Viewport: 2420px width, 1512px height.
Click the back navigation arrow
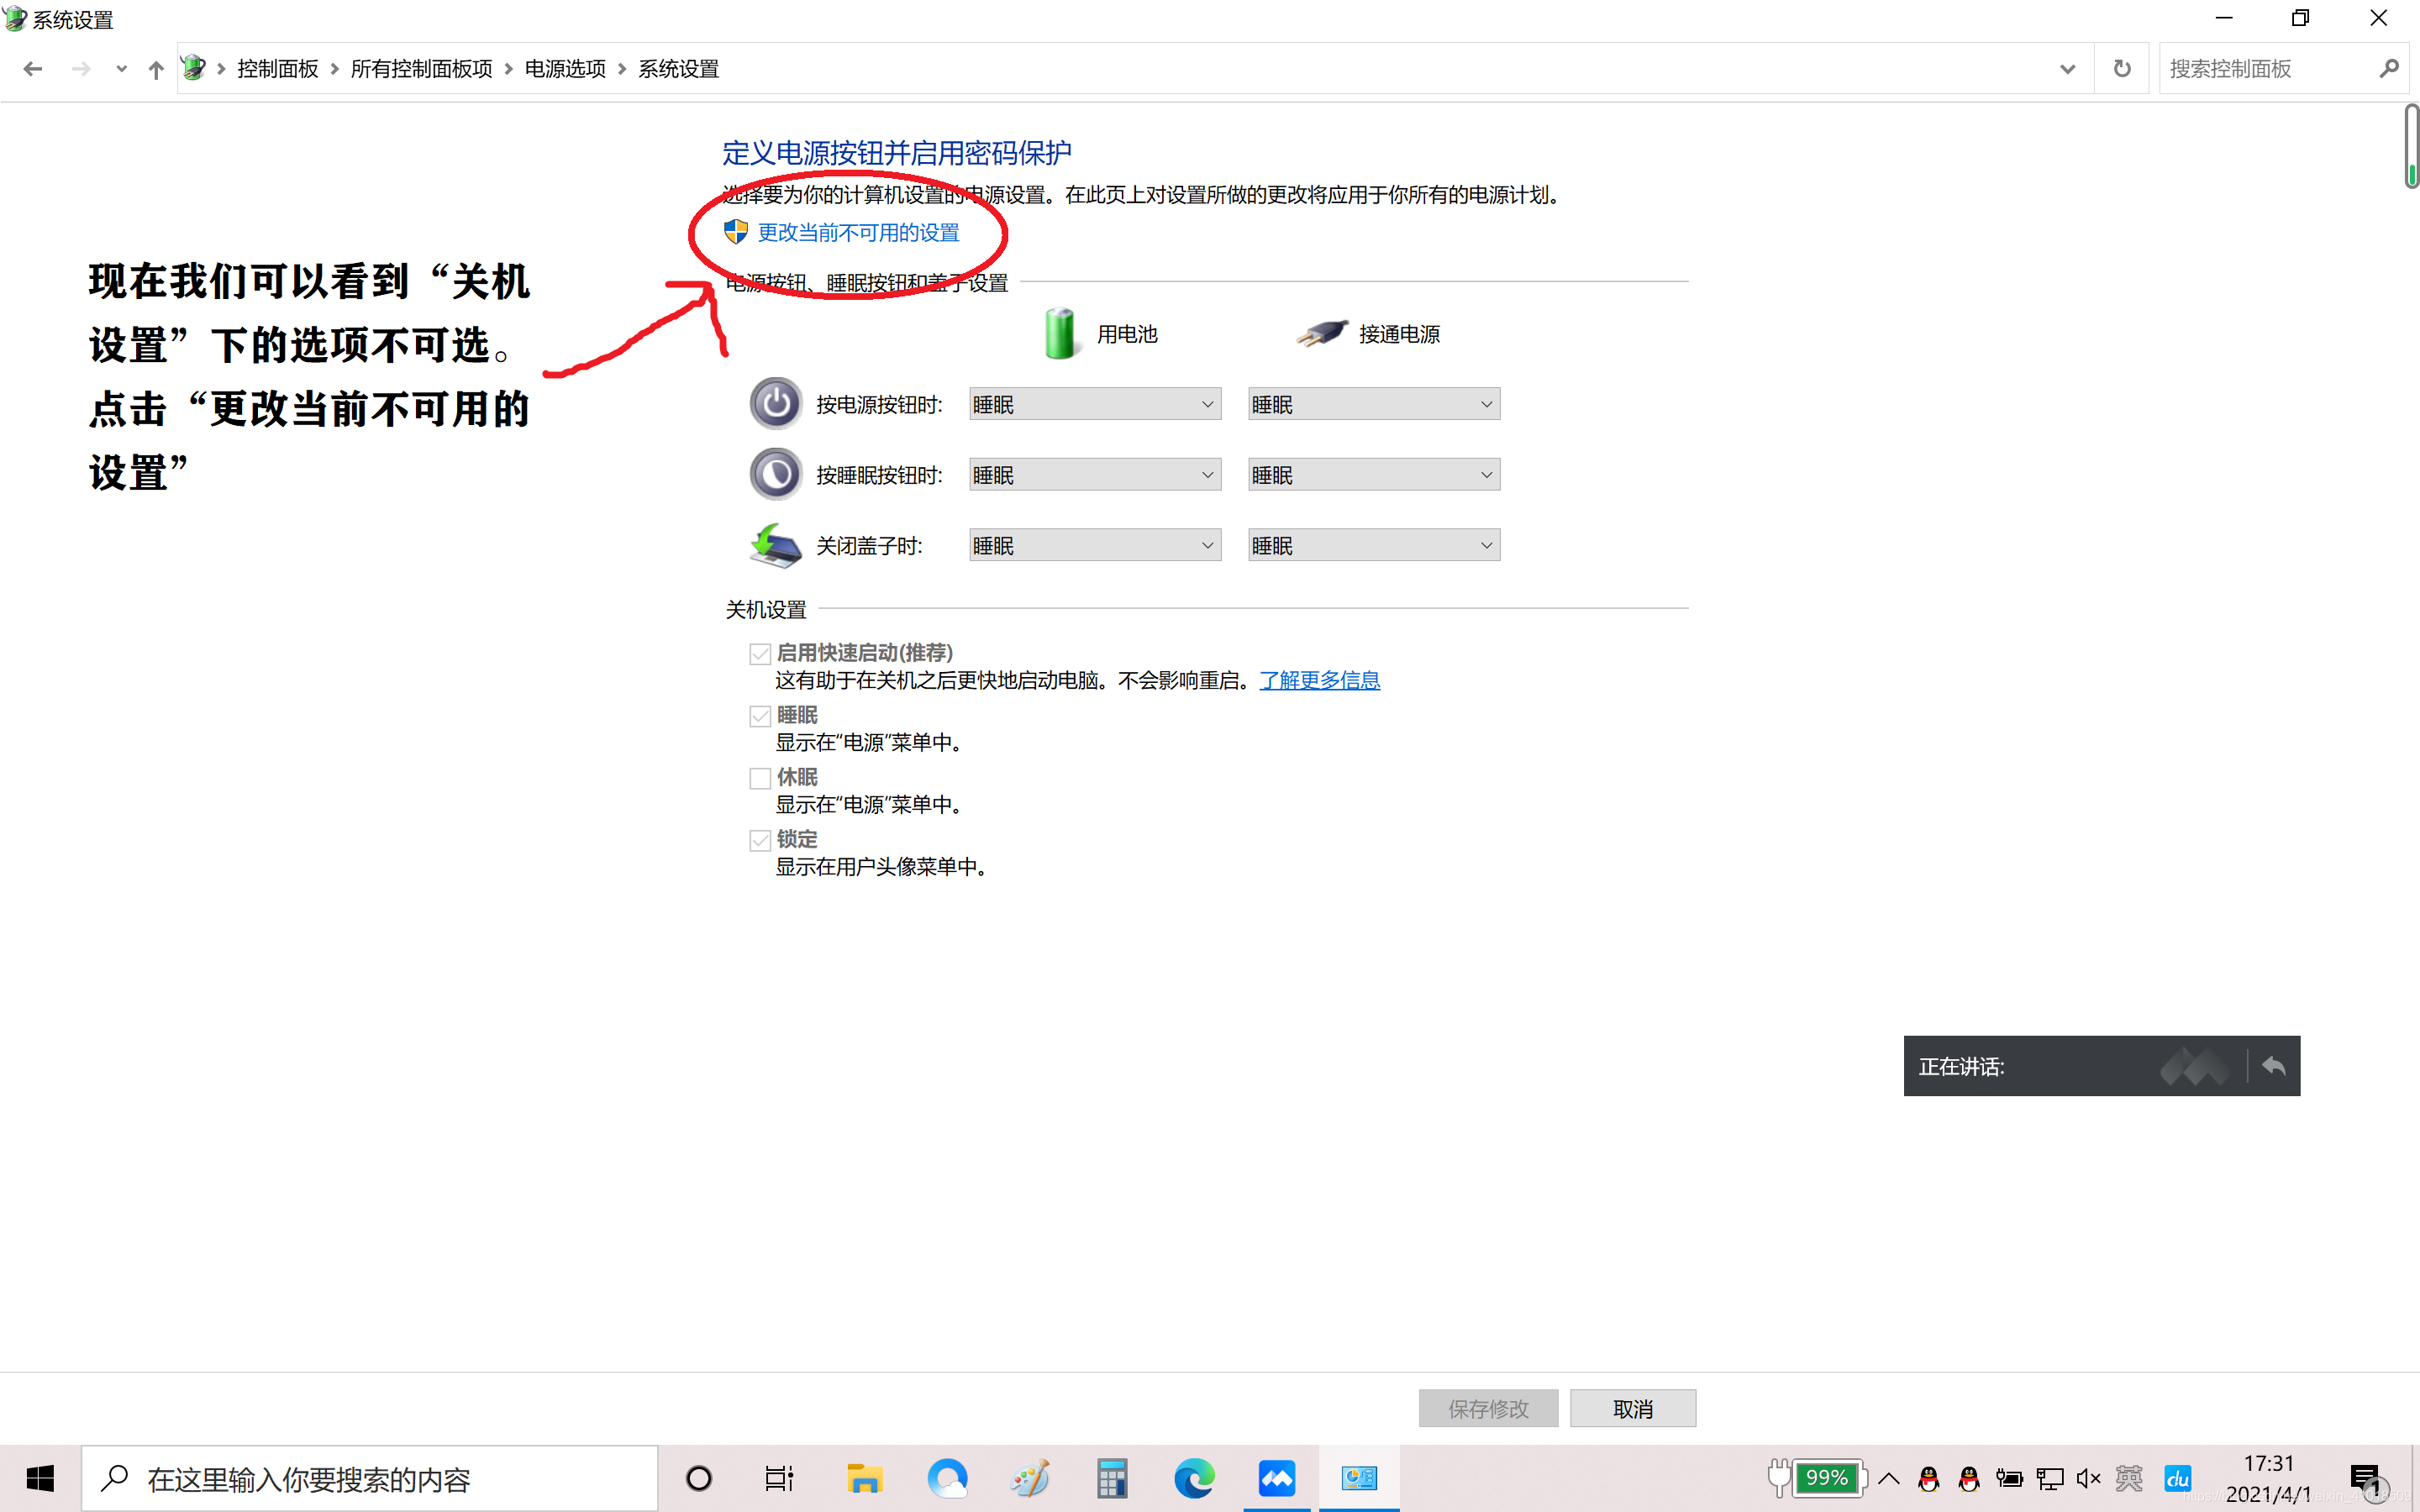(33, 69)
